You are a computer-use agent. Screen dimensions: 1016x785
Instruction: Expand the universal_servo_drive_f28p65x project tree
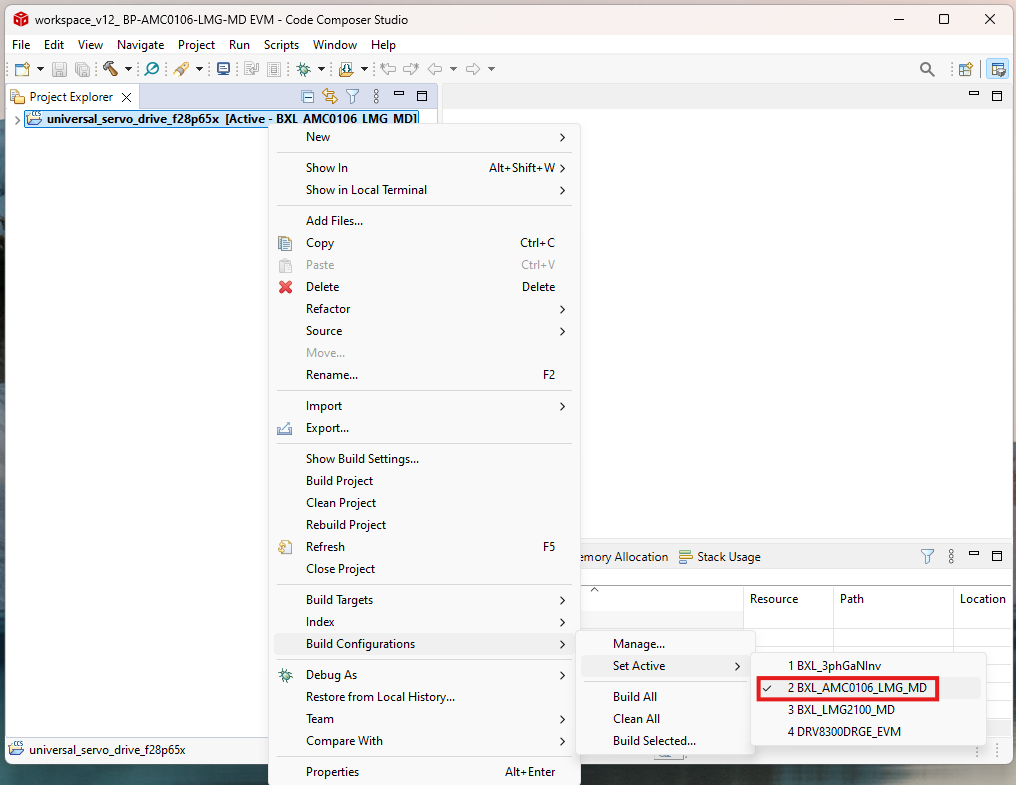click(17, 119)
